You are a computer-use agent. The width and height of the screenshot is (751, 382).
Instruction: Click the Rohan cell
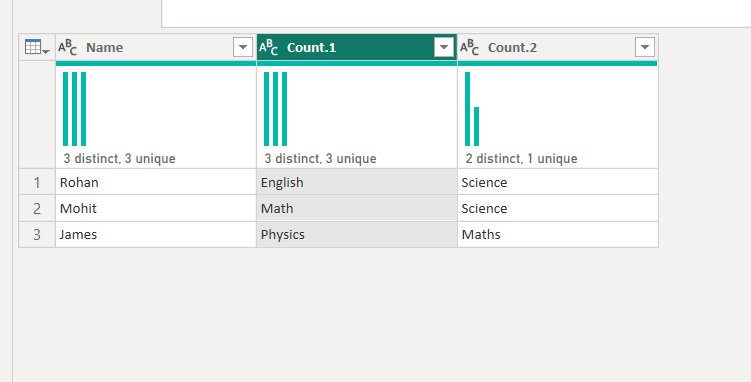(156, 182)
